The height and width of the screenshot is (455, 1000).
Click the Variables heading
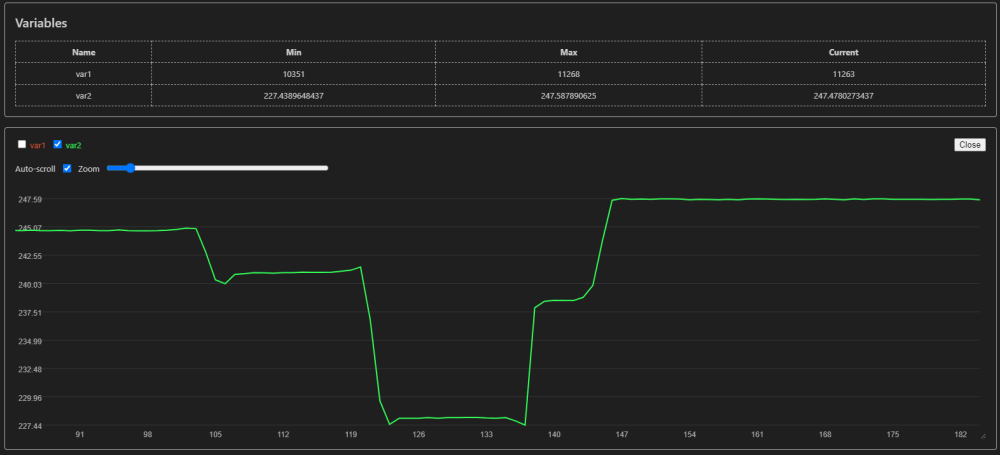tap(41, 23)
